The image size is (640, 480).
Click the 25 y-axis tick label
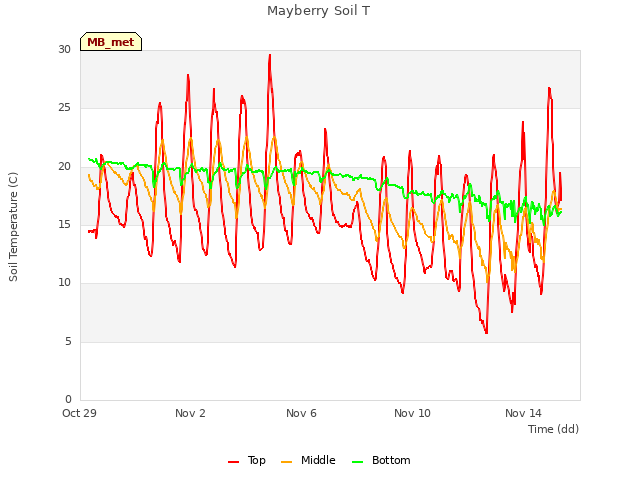click(x=64, y=108)
